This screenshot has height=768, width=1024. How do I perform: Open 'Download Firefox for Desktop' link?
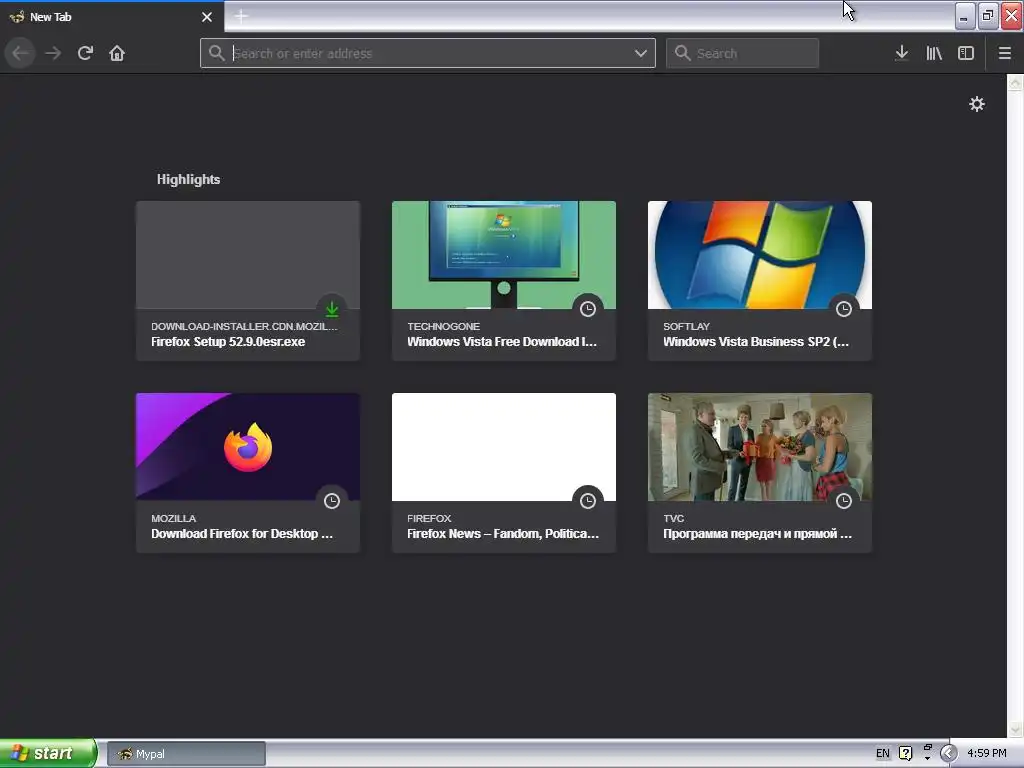(242, 534)
